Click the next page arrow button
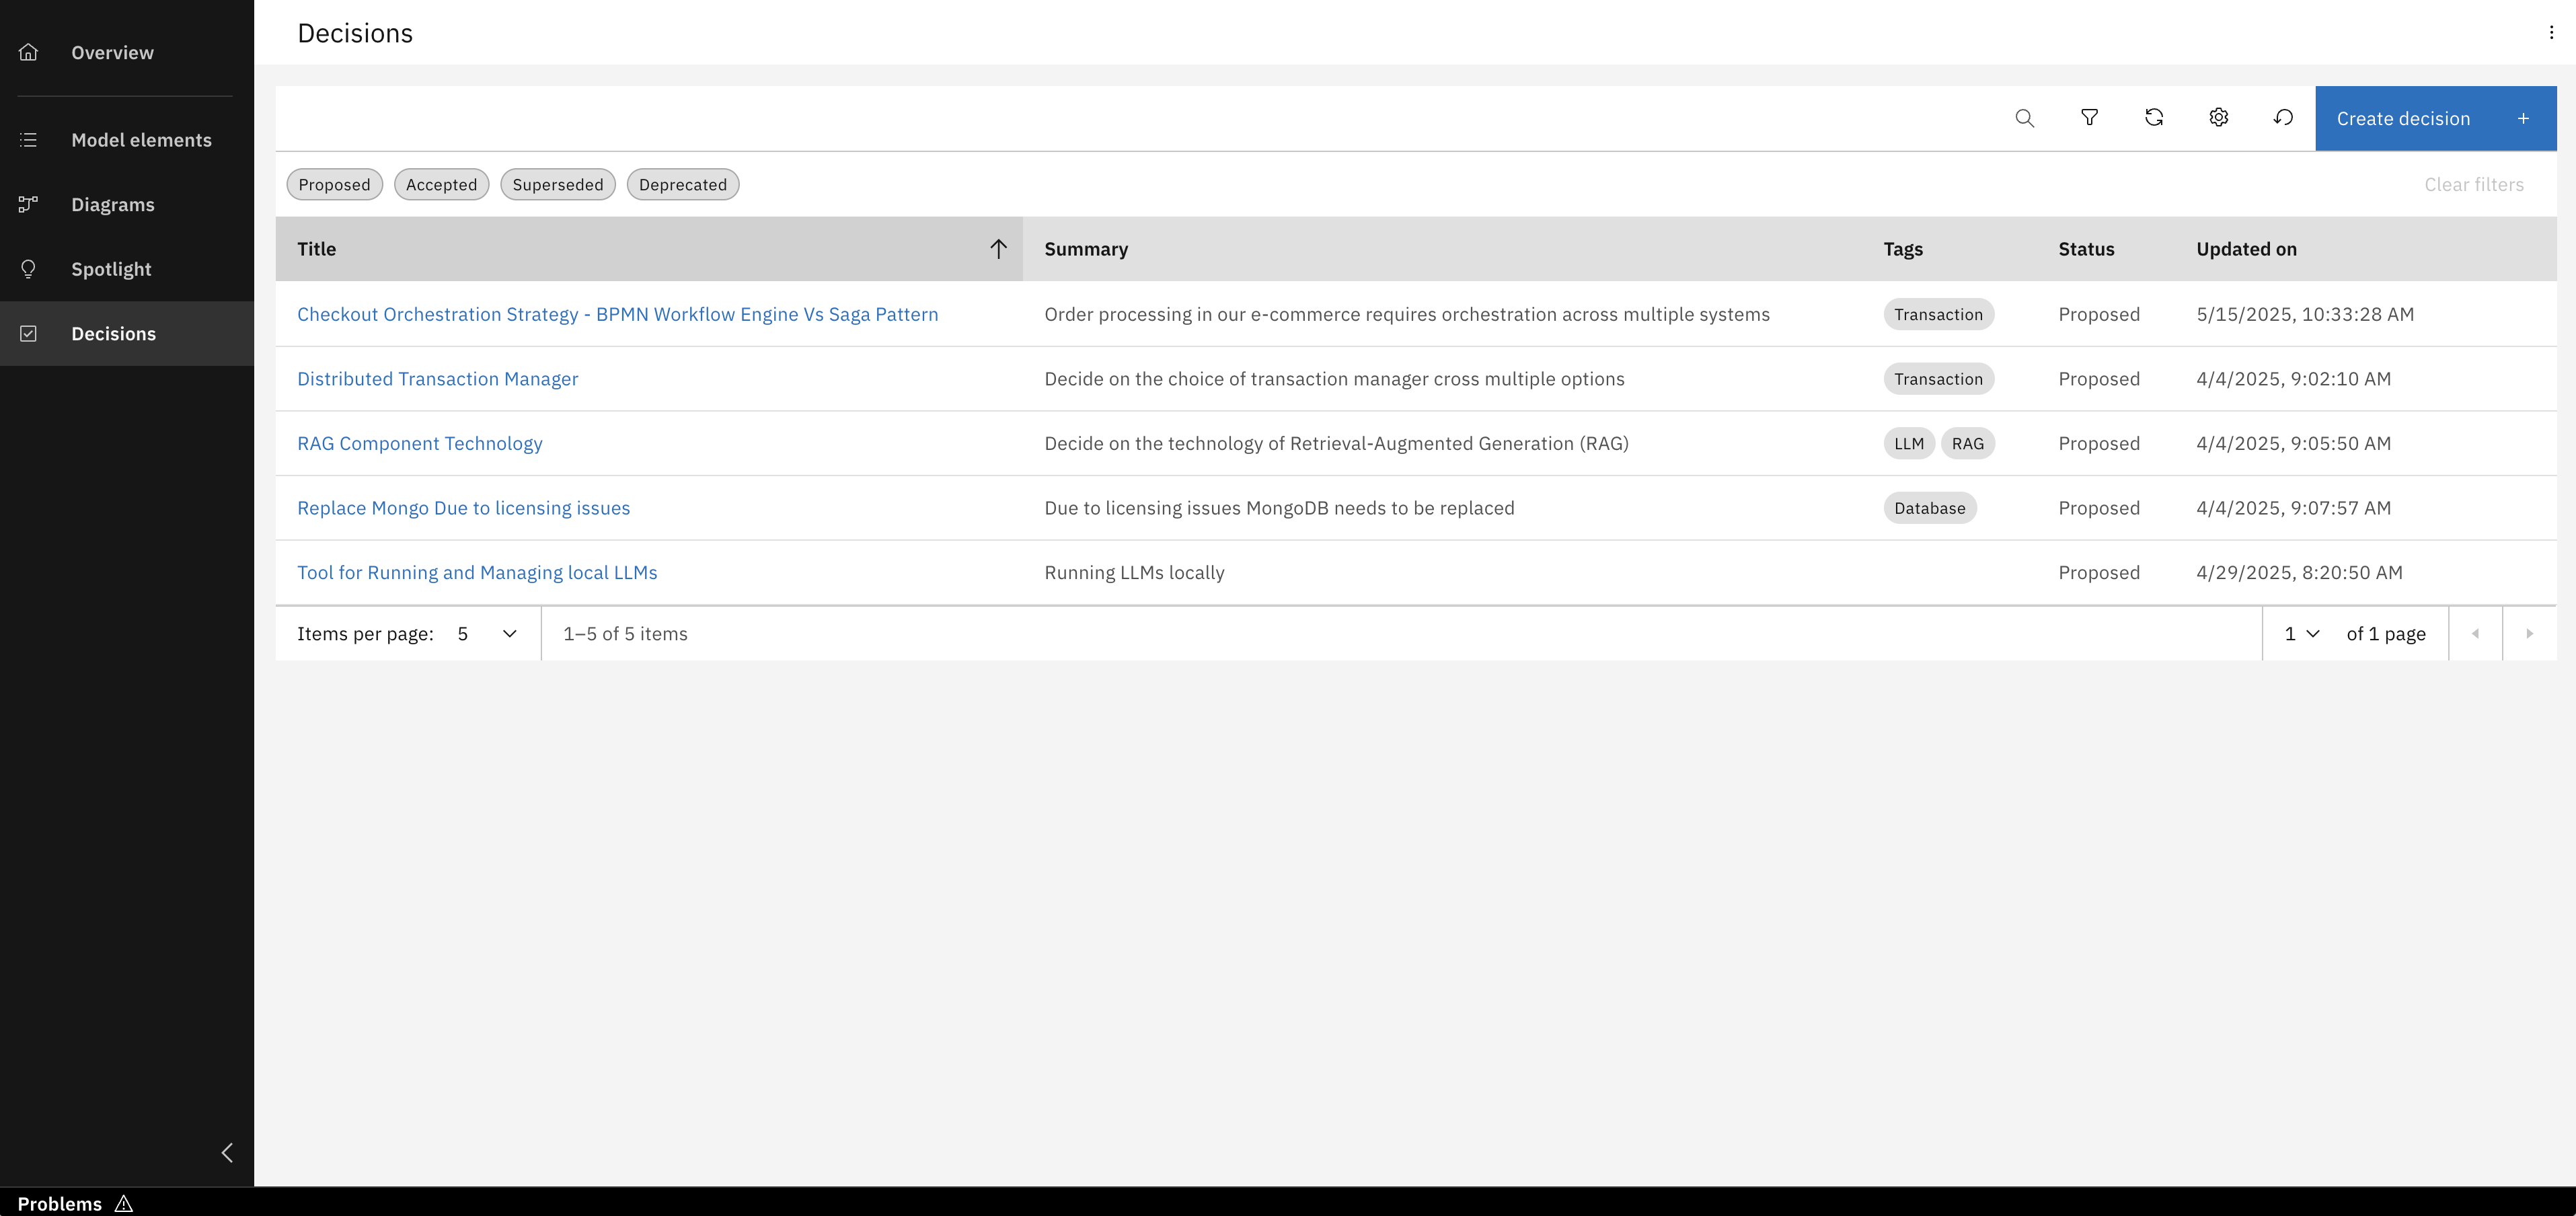Image resolution: width=2576 pixels, height=1216 pixels. point(2529,634)
